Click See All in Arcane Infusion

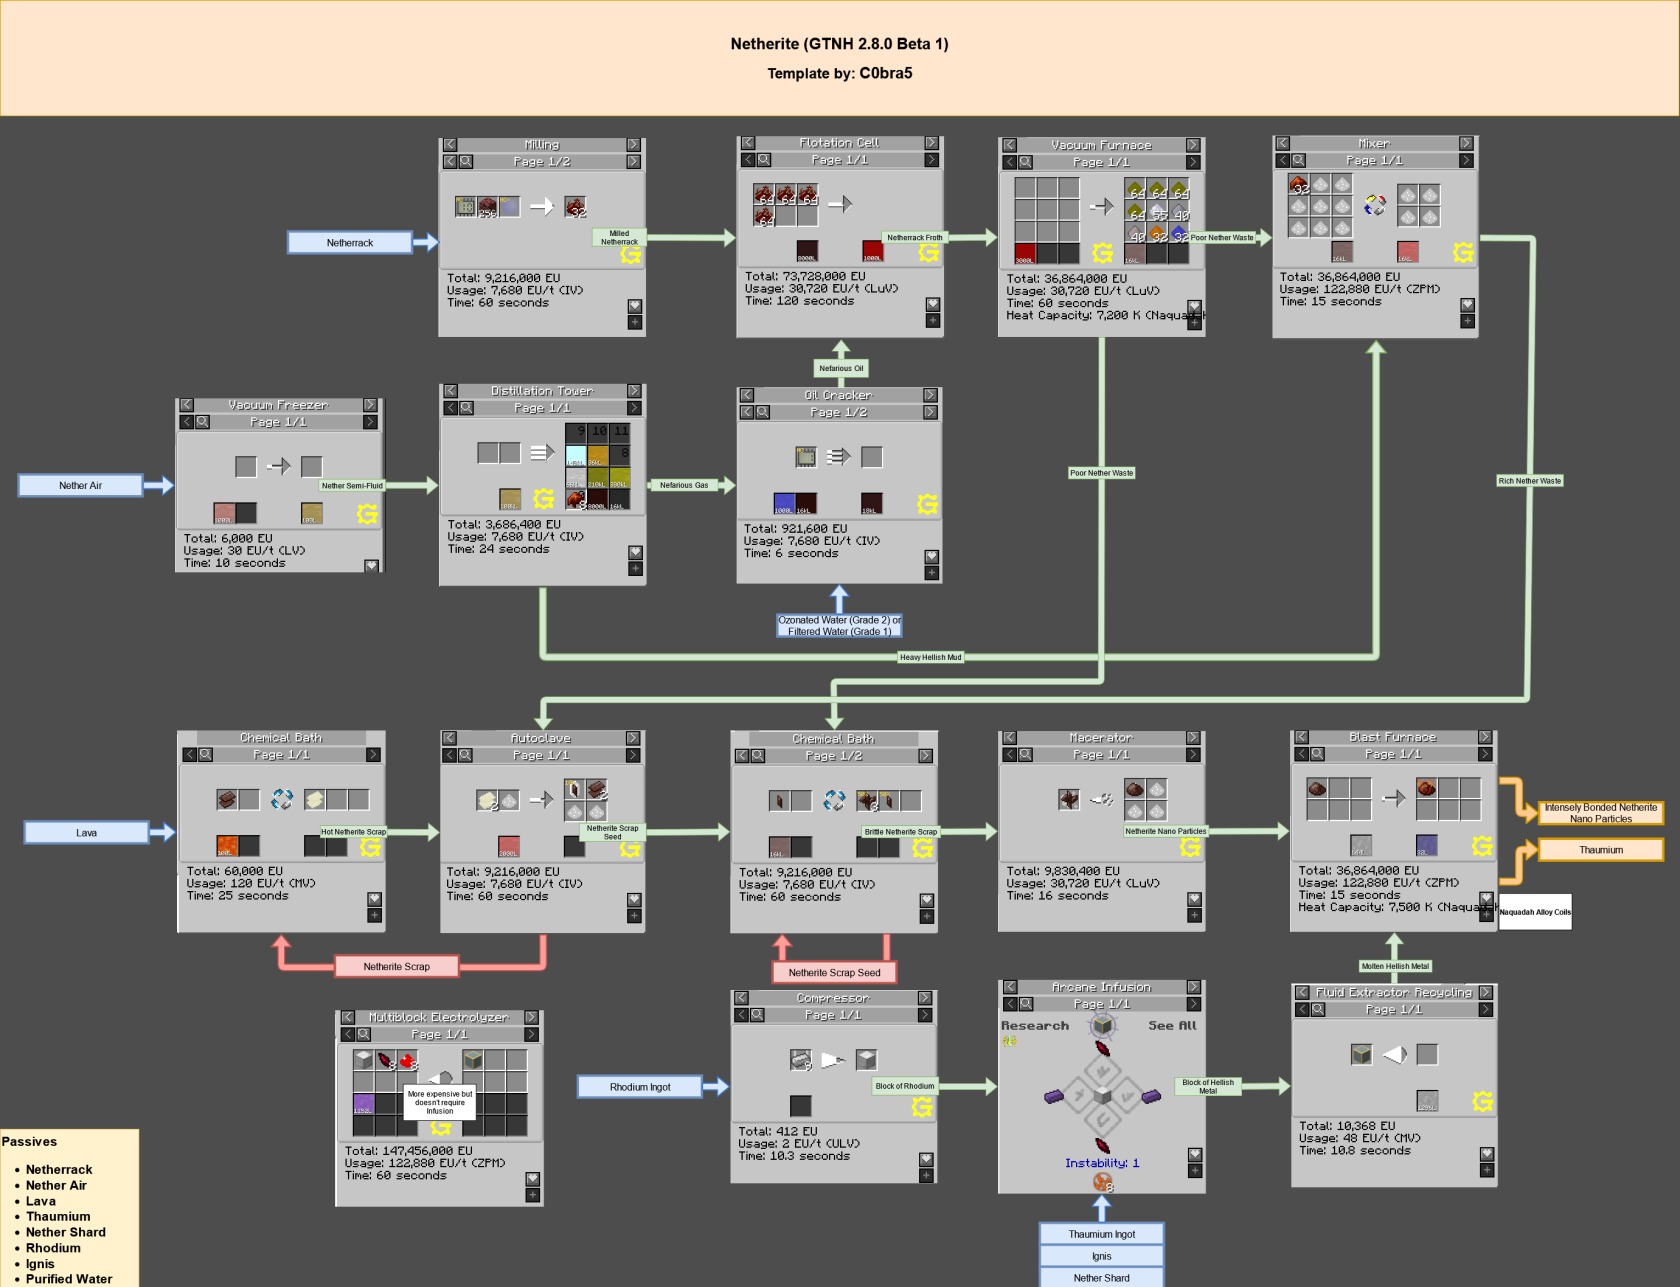[x=1172, y=1026]
